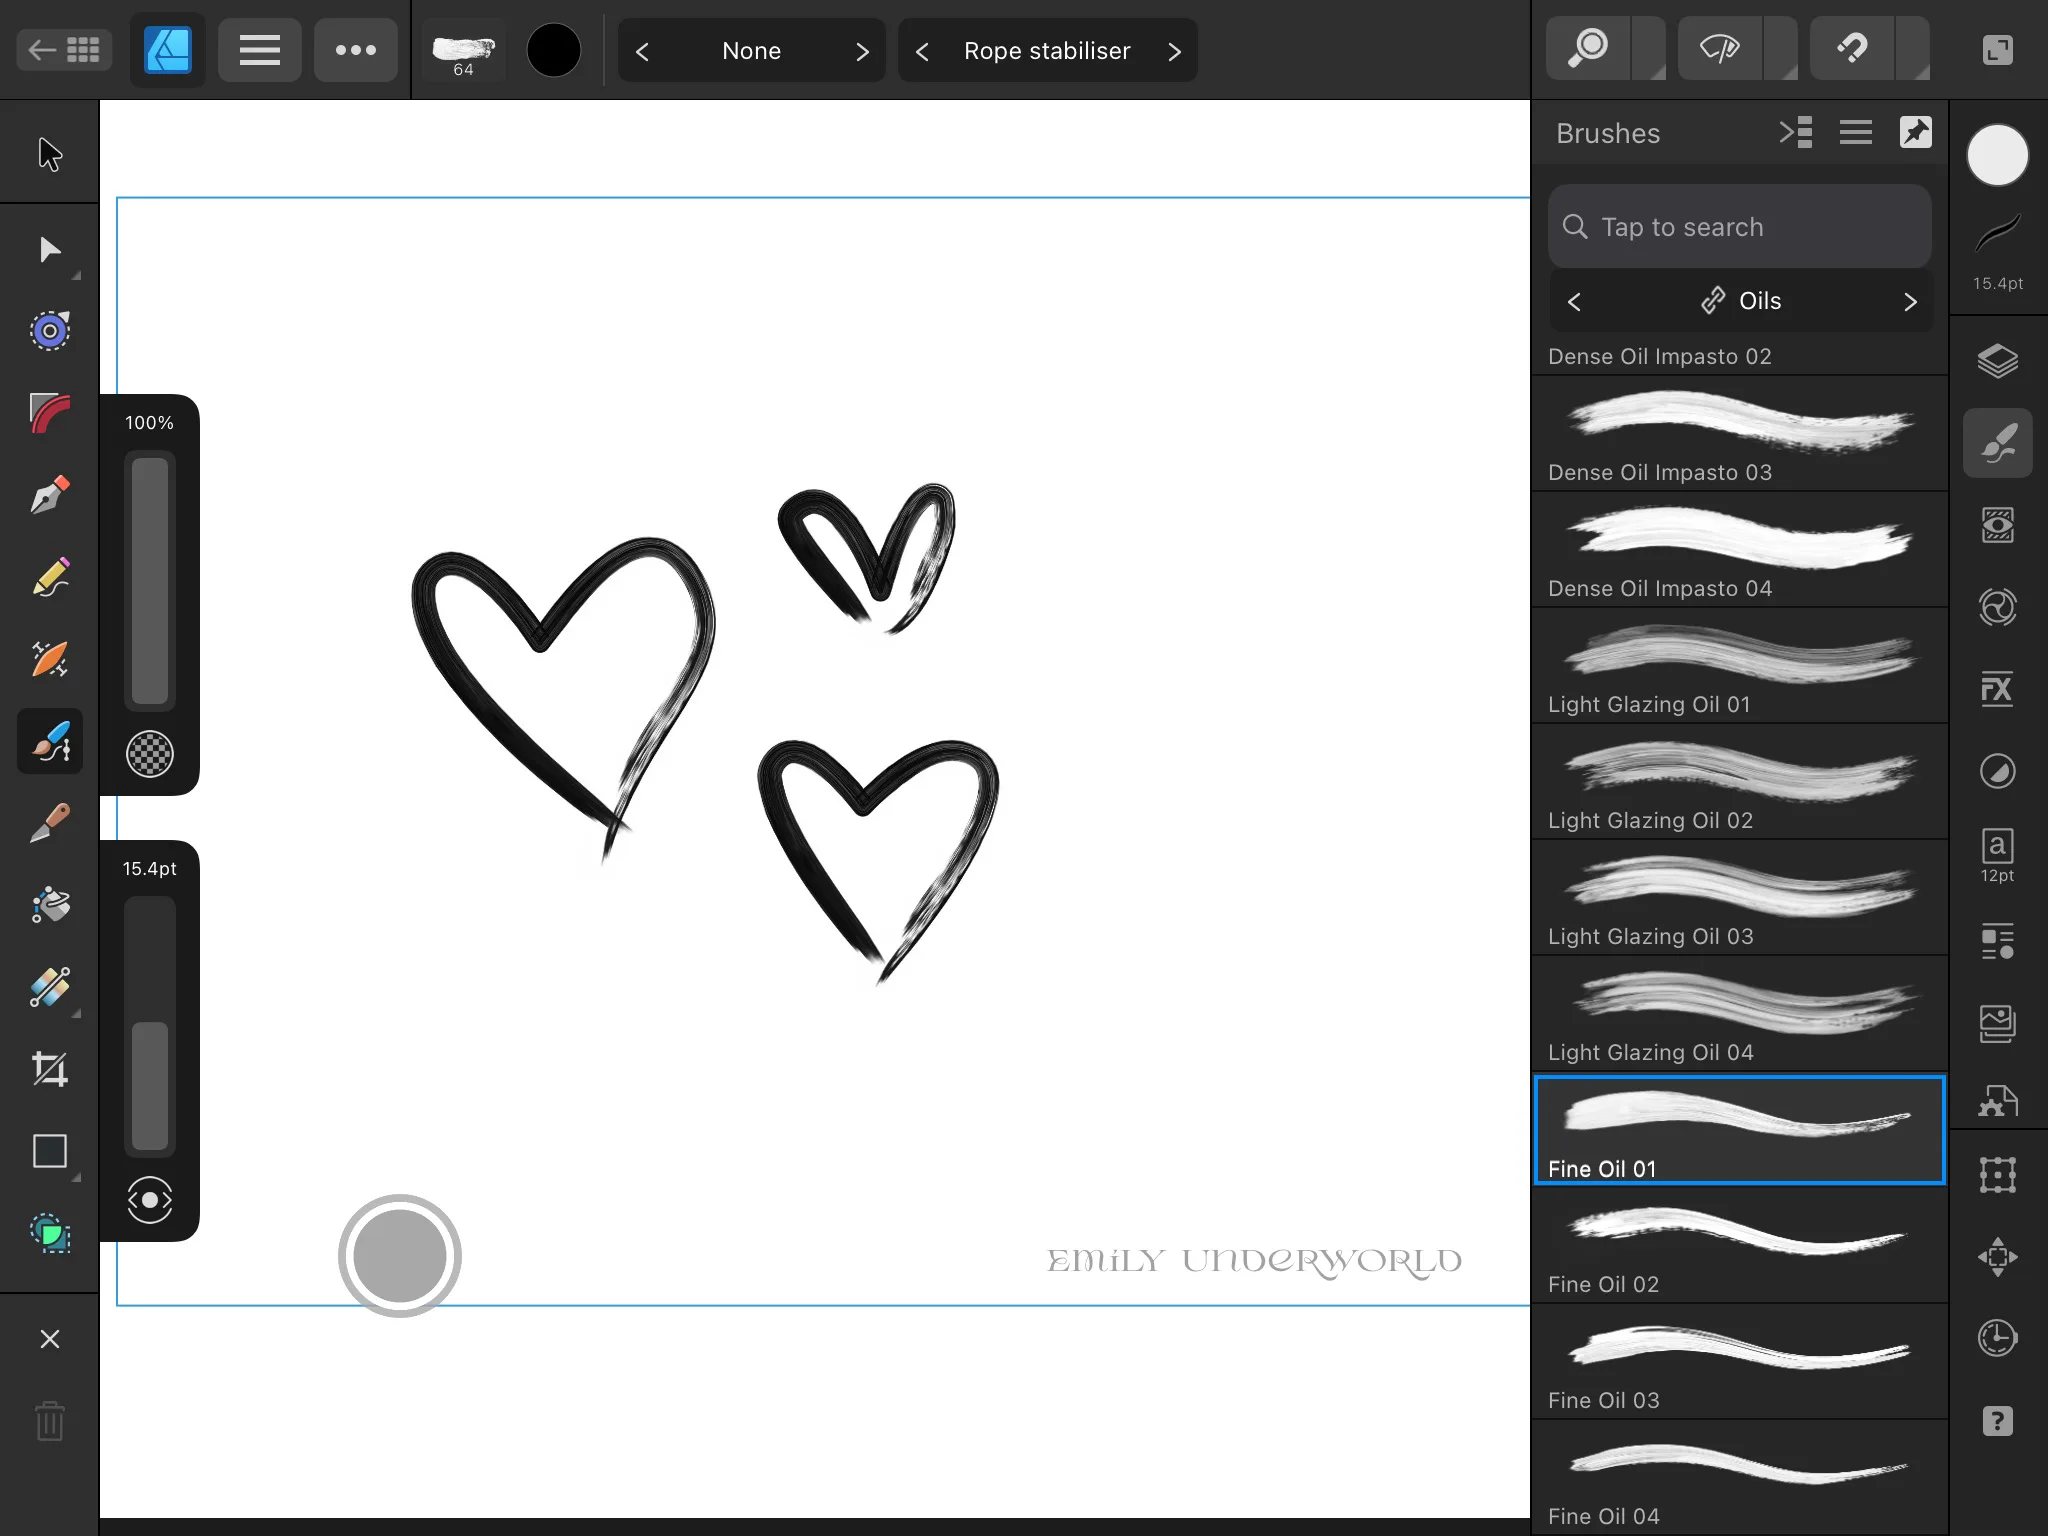Screen dimensions: 2048x1536
Task: Advance to the next brush category with the right chevron
Action: tap(1911, 301)
